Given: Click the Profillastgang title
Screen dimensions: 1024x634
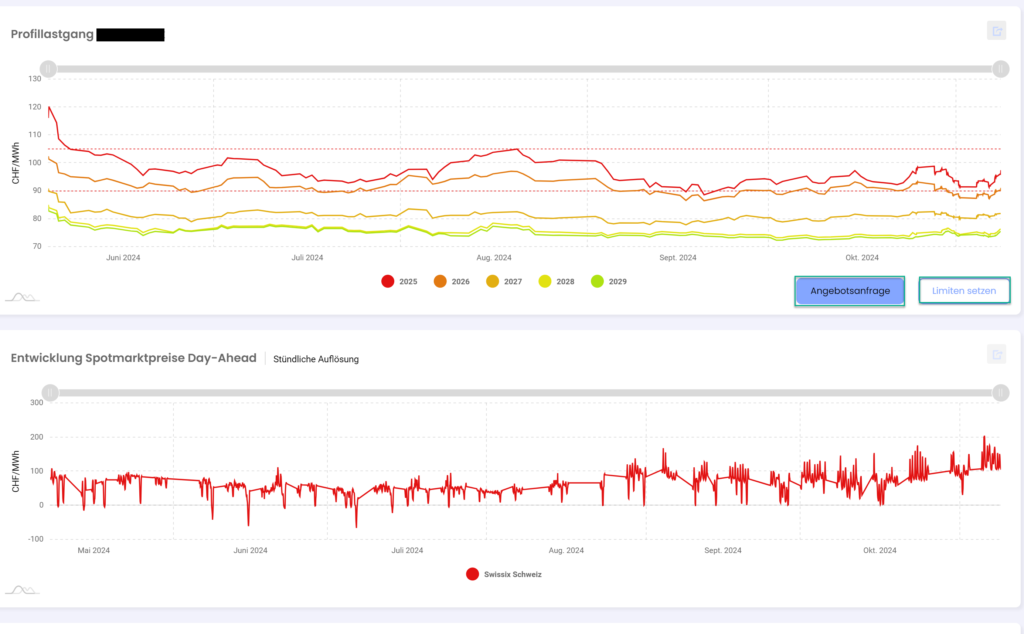Looking at the screenshot, I should coord(52,34).
